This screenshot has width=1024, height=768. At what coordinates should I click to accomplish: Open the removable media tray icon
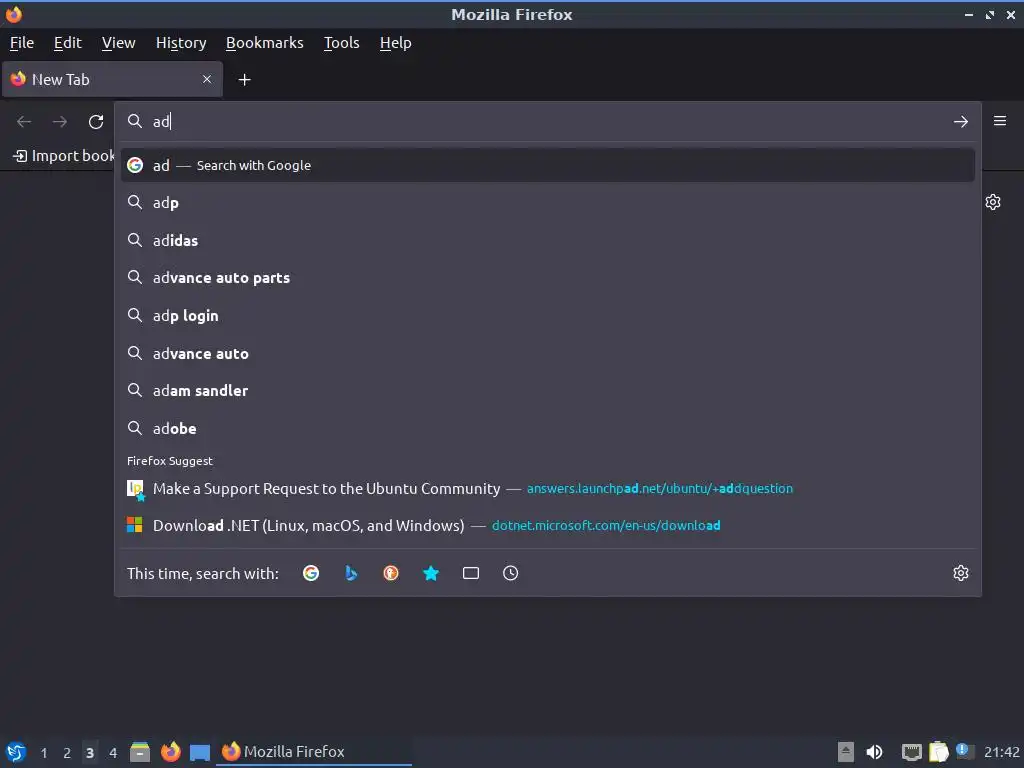tap(846, 752)
